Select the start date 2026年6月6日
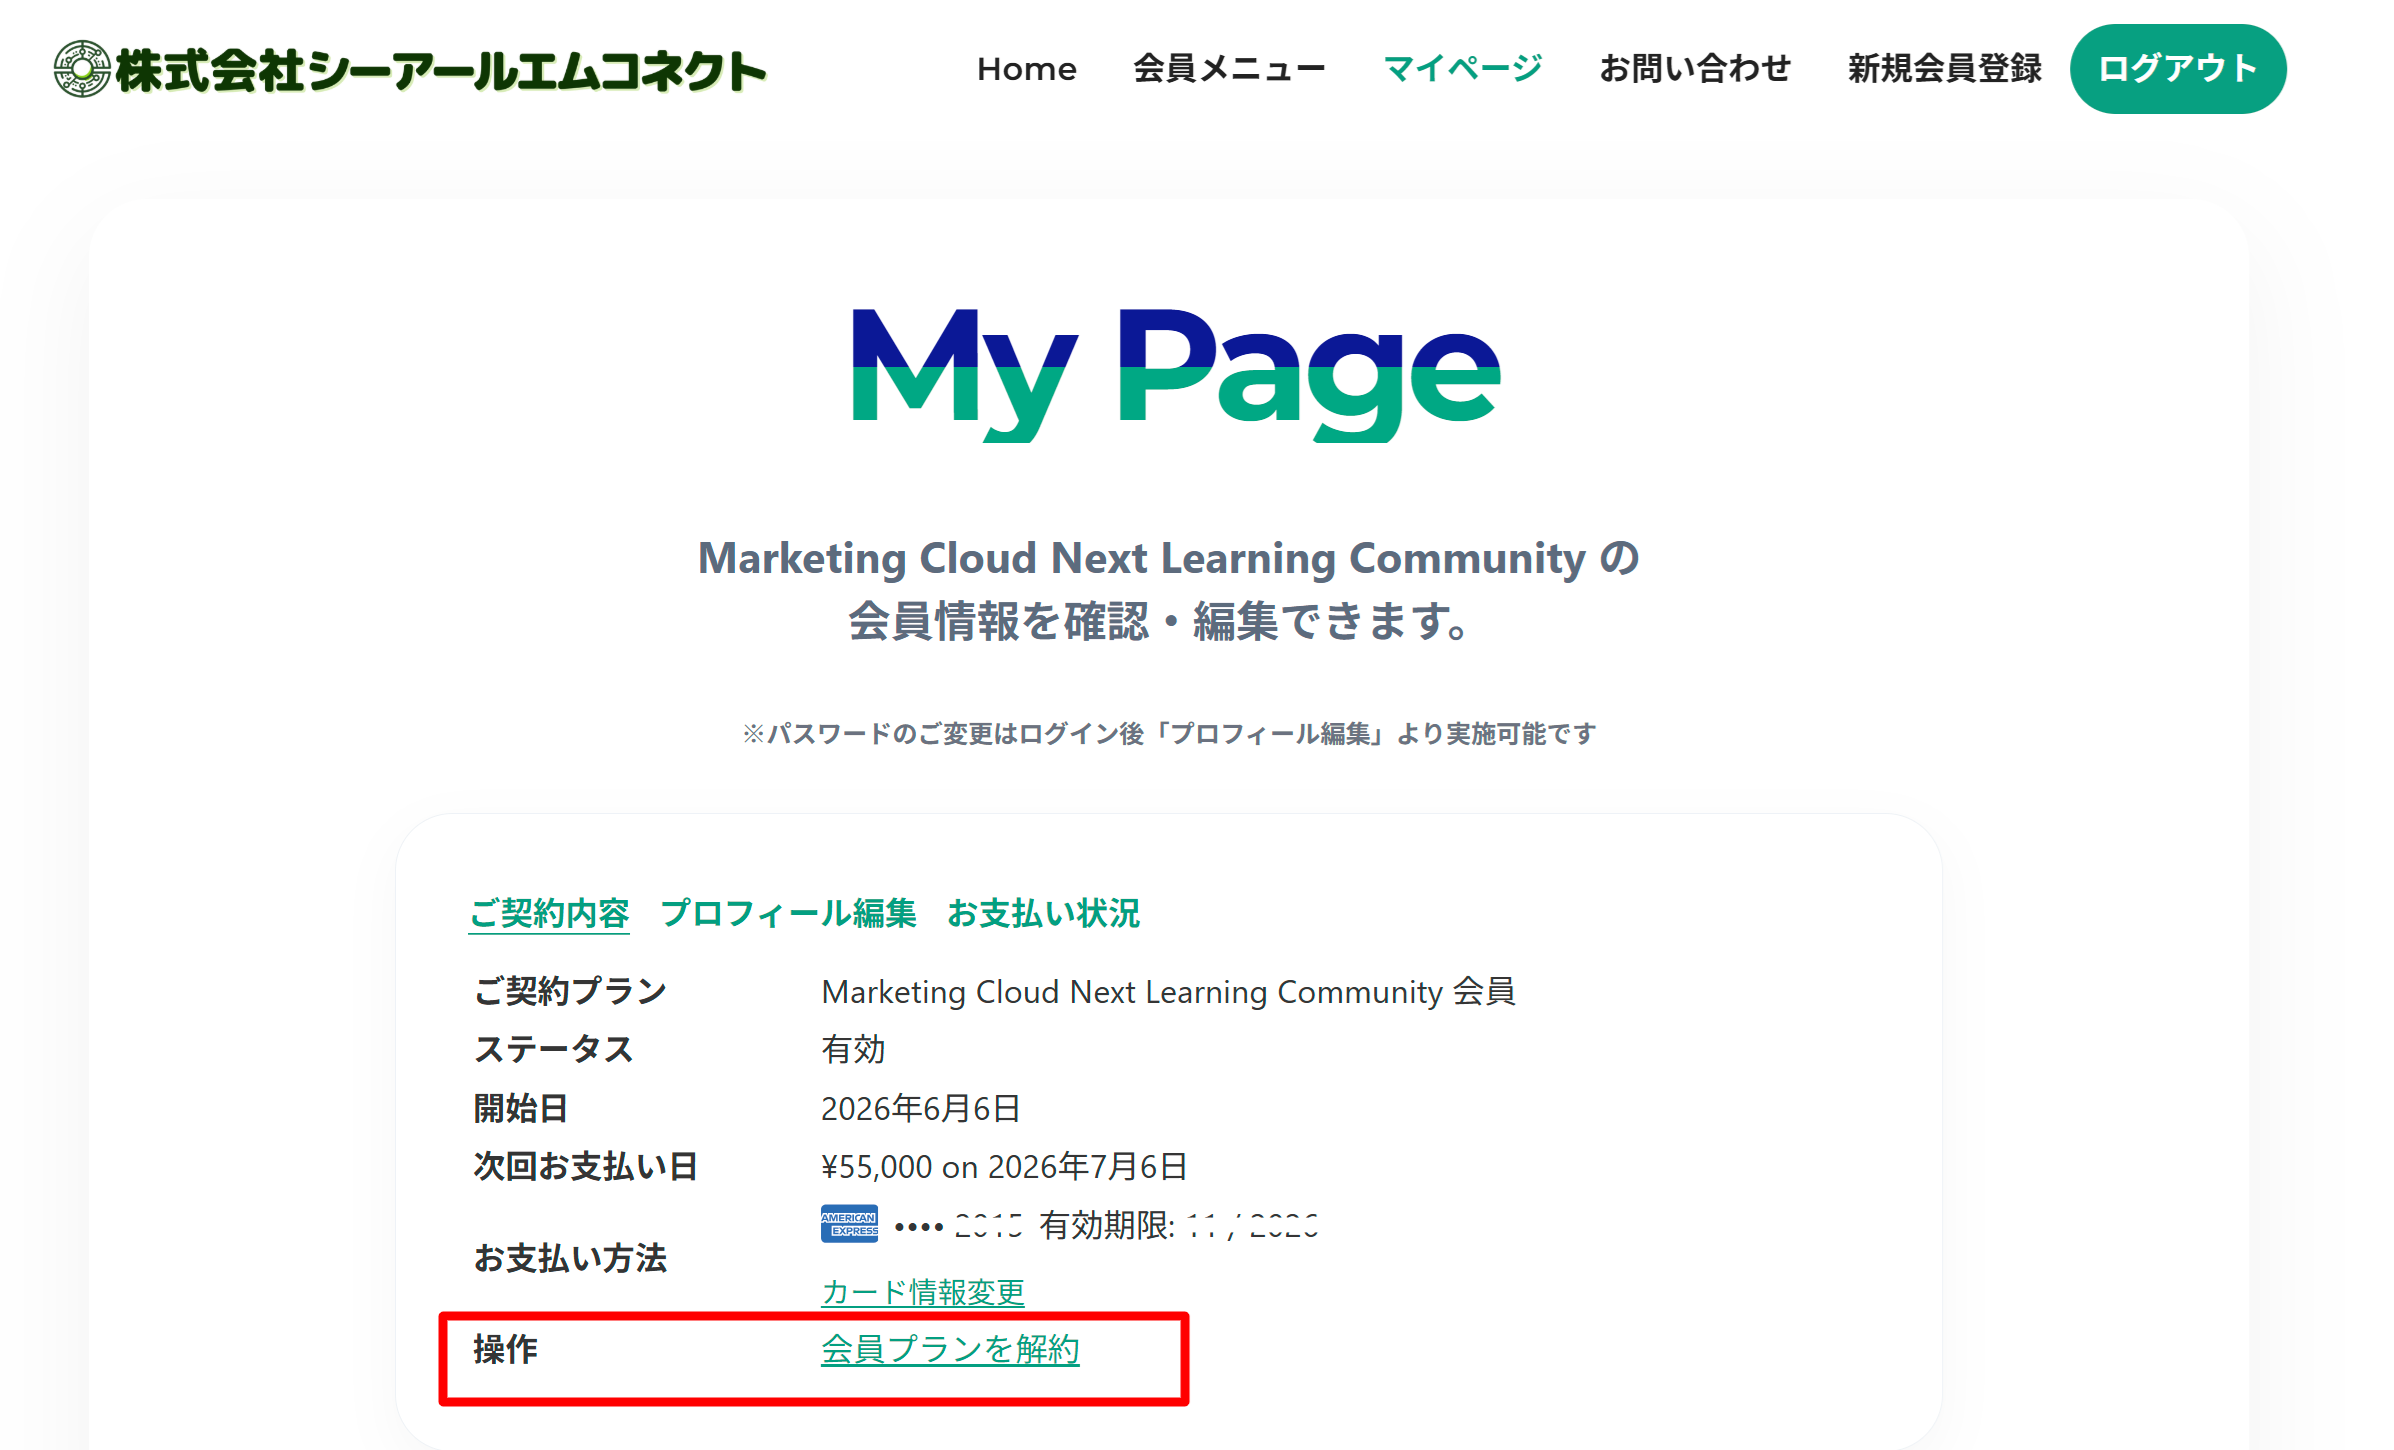 tap(920, 1108)
